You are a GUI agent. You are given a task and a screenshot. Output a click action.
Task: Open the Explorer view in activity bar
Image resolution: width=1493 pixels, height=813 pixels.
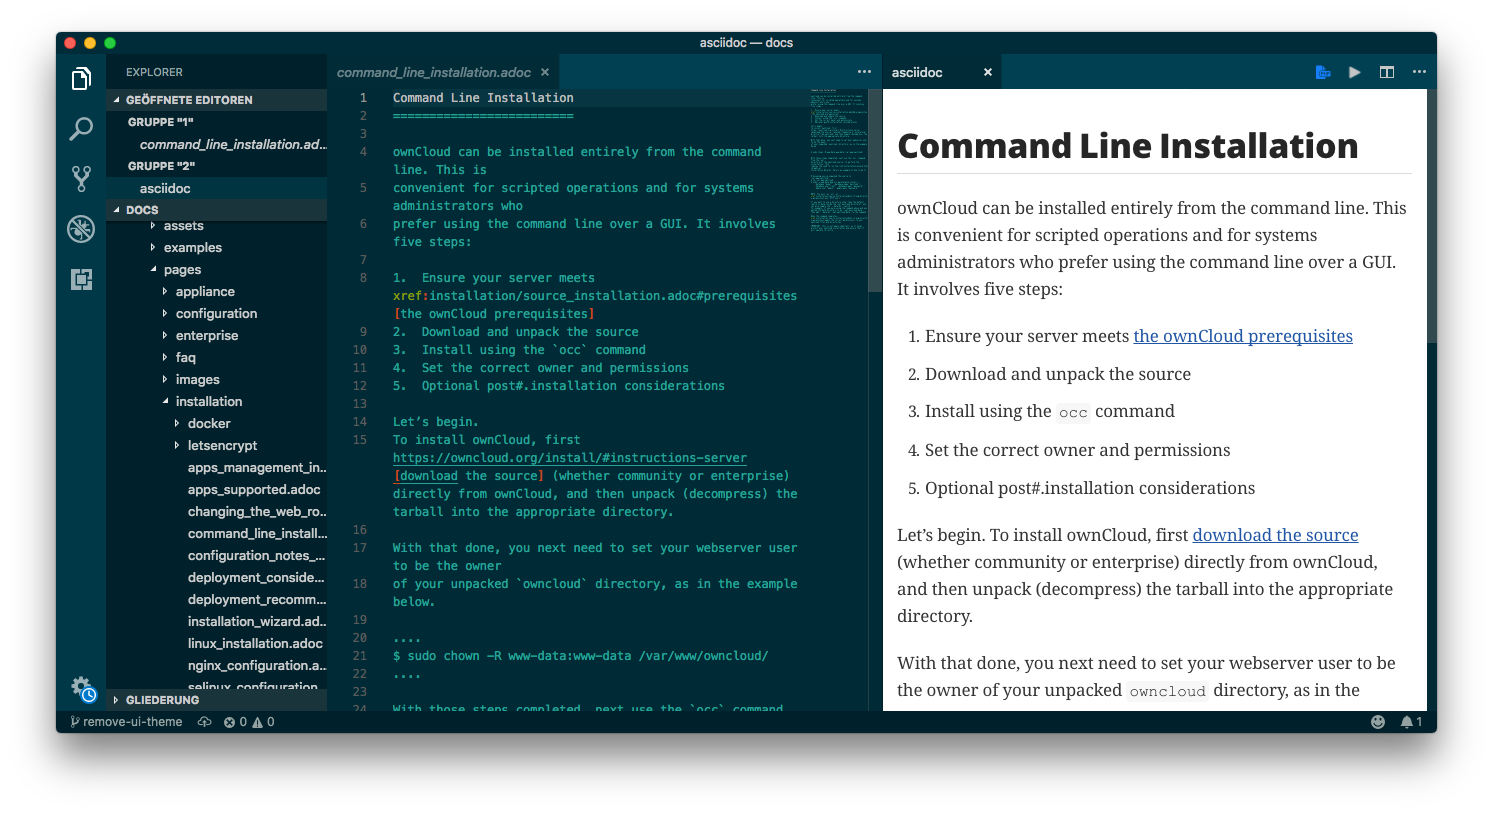(81, 78)
